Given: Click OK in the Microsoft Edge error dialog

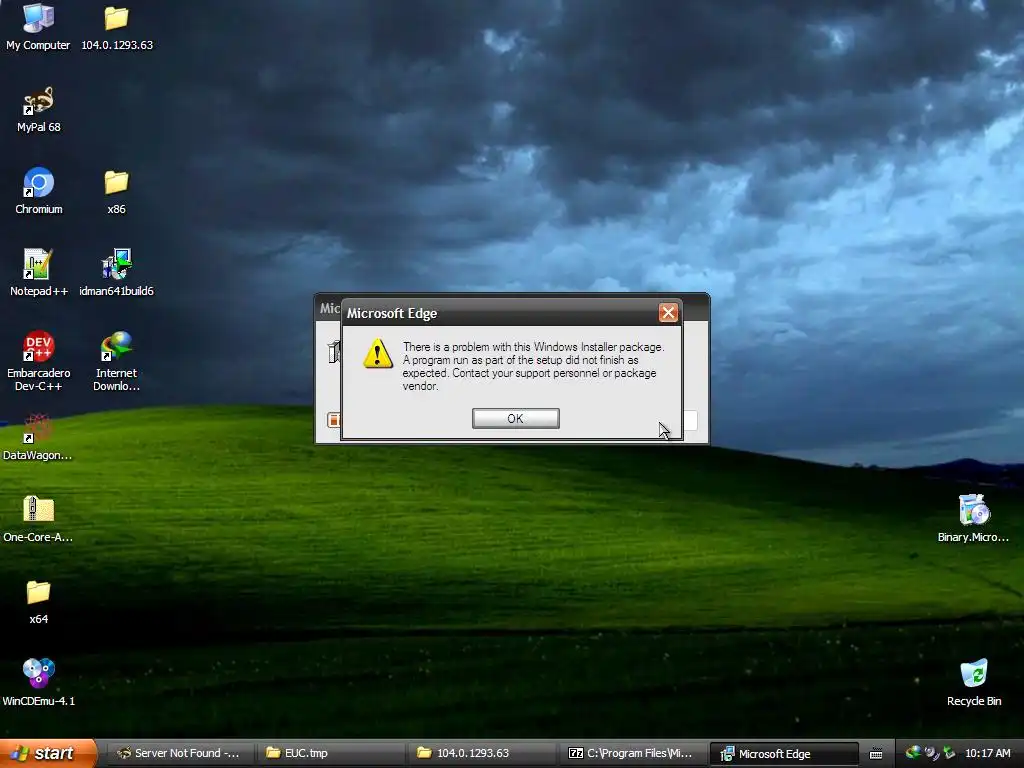Looking at the screenshot, I should [515, 419].
